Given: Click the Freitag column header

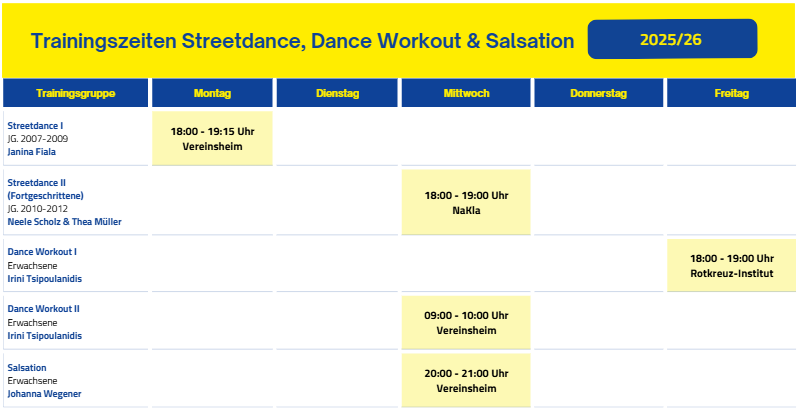Looking at the screenshot, I should 732,93.
